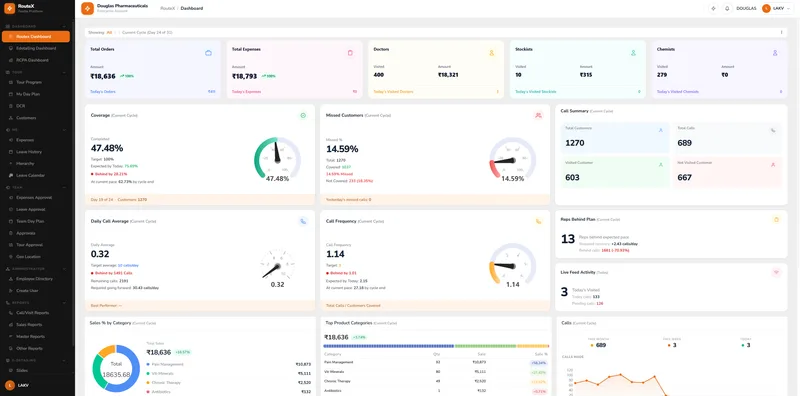The height and width of the screenshot is (396, 800).
Task: Click the Total Expenses trash icon
Action: (350, 53)
